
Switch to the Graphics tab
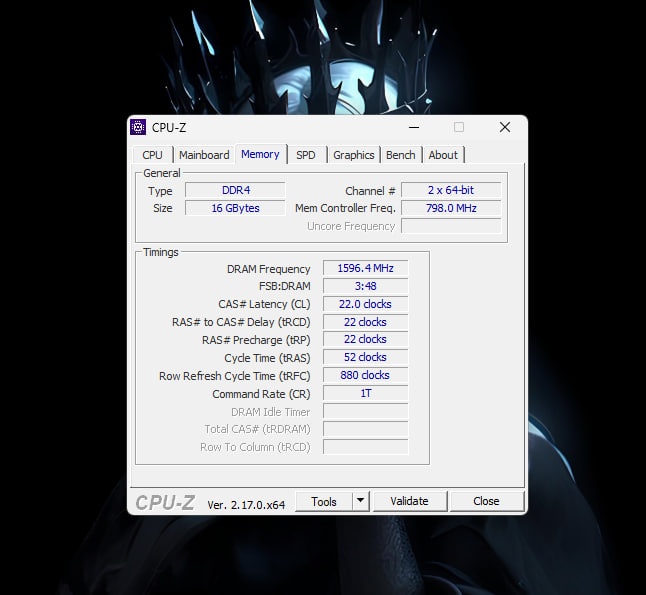click(353, 155)
